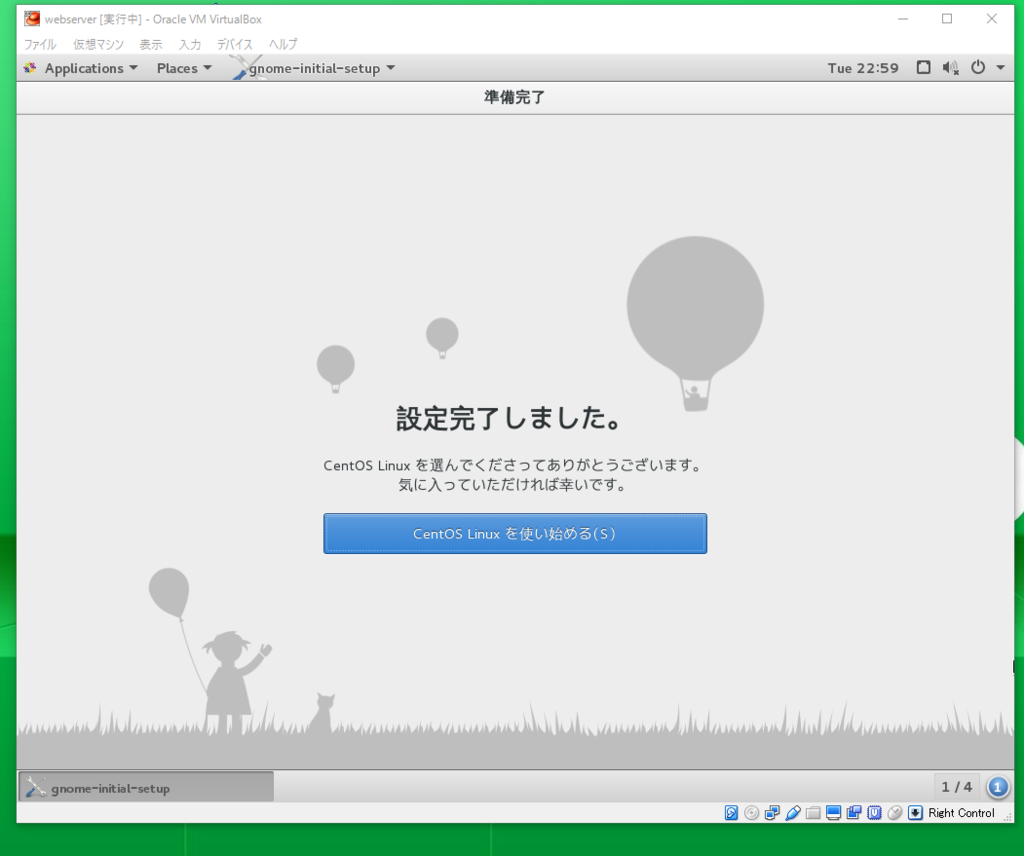Open the Places dropdown menu
Viewport: 1024px width, 856px height.
184,68
